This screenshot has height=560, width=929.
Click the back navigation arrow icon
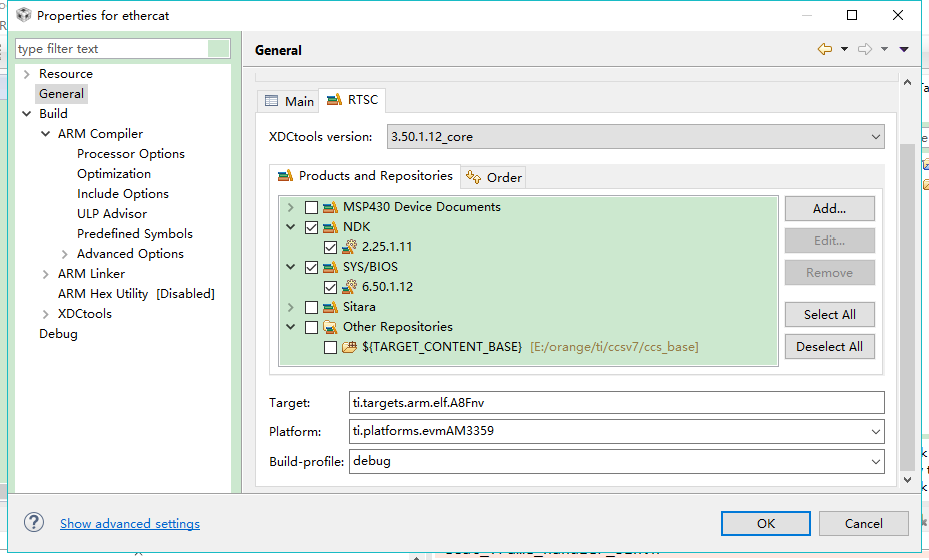click(824, 49)
